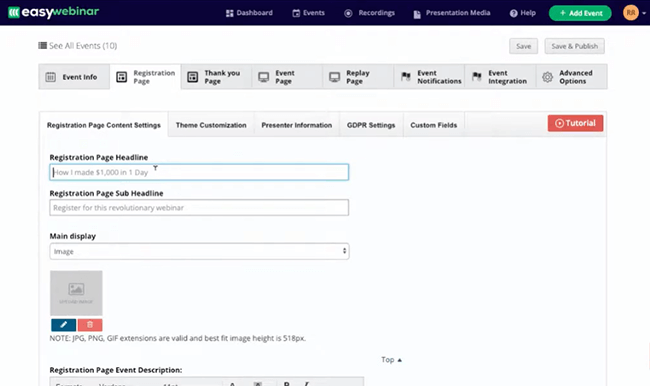Open Presenter Information subtab
650x386 pixels.
coord(296,125)
